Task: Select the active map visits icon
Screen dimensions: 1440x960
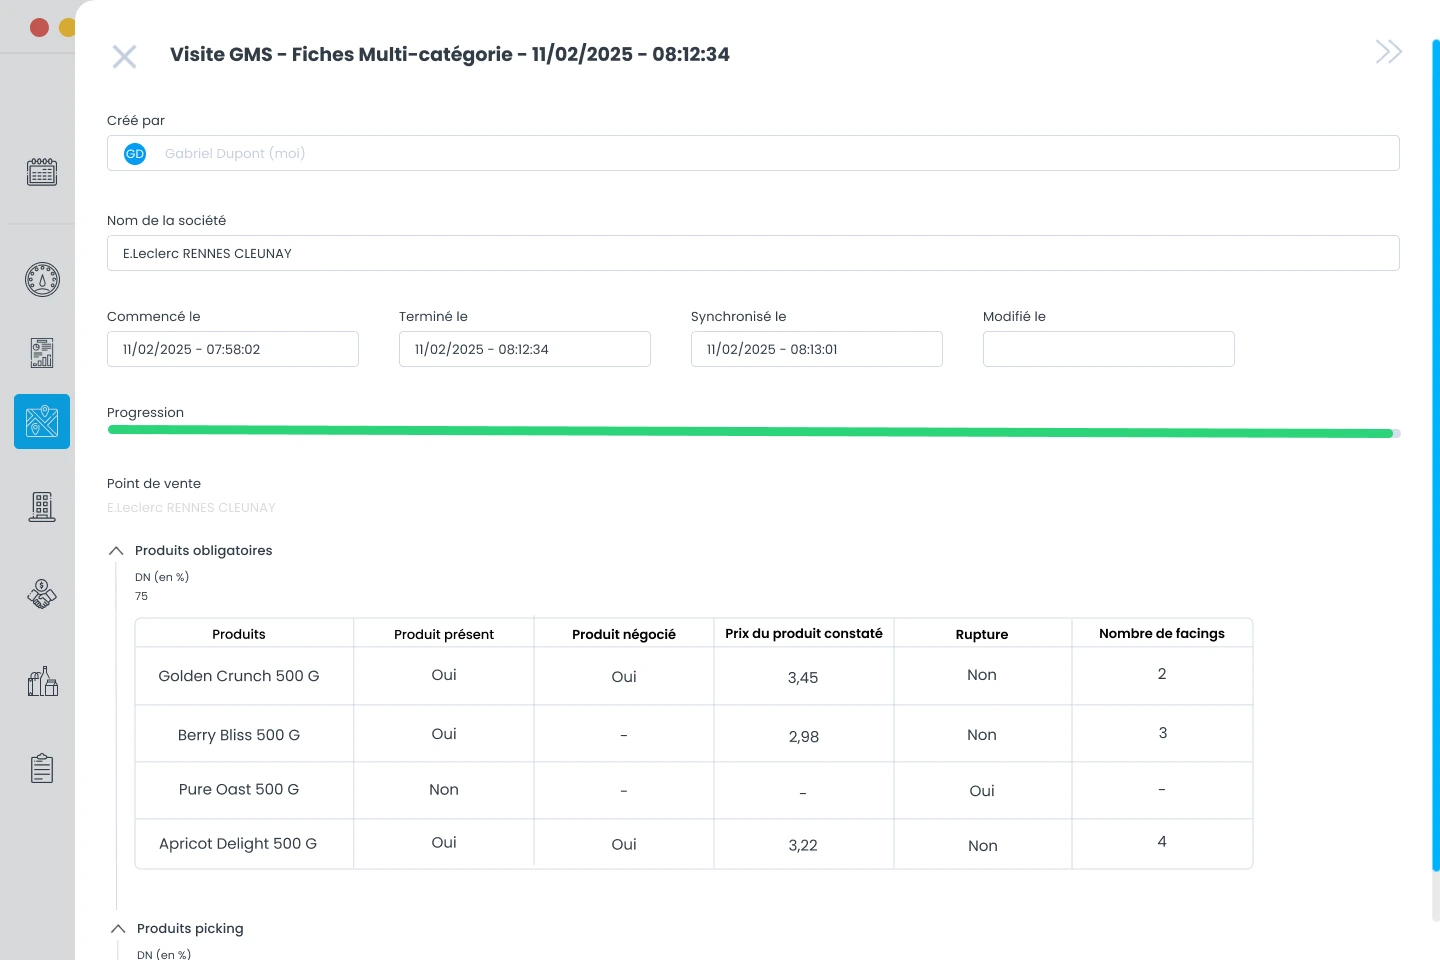Action: (42, 421)
